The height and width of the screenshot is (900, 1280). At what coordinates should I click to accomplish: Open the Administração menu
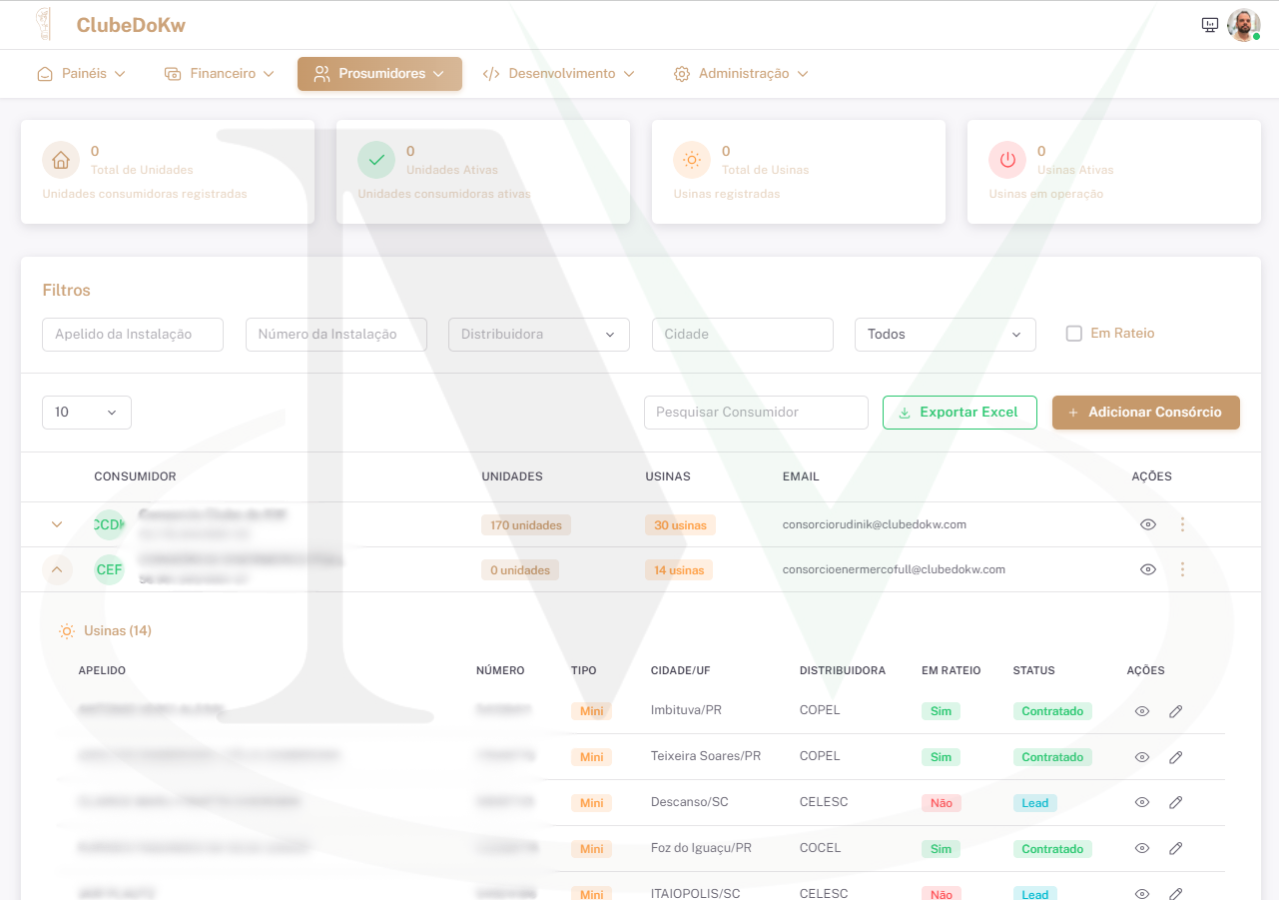[741, 74]
